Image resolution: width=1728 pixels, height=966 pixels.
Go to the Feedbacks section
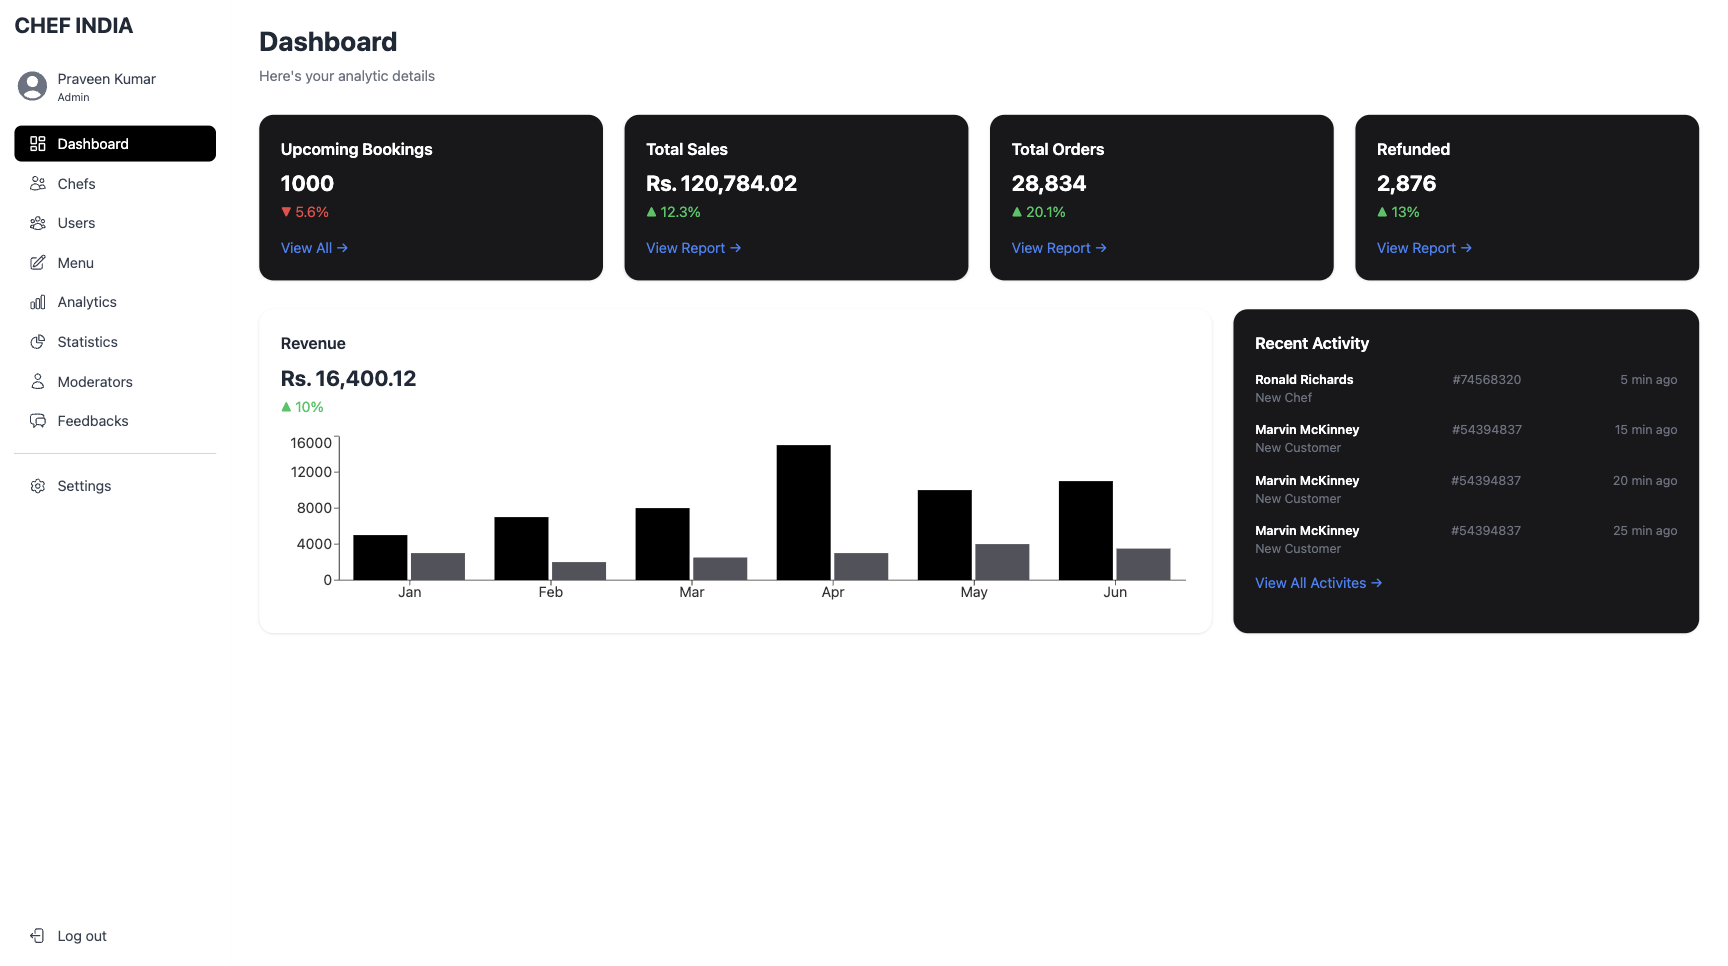(x=93, y=421)
